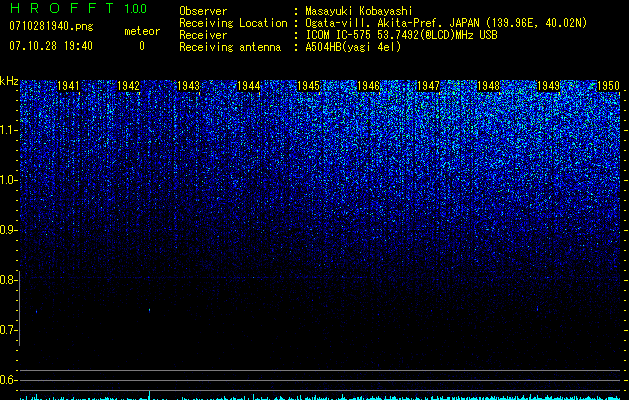This screenshot has width=629, height=400.
Task: Click the A504HB(yagi 4el) antenna text
Action: coord(353,47)
